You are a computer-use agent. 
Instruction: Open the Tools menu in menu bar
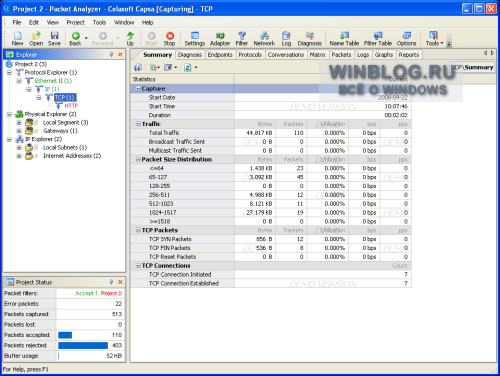(x=99, y=22)
